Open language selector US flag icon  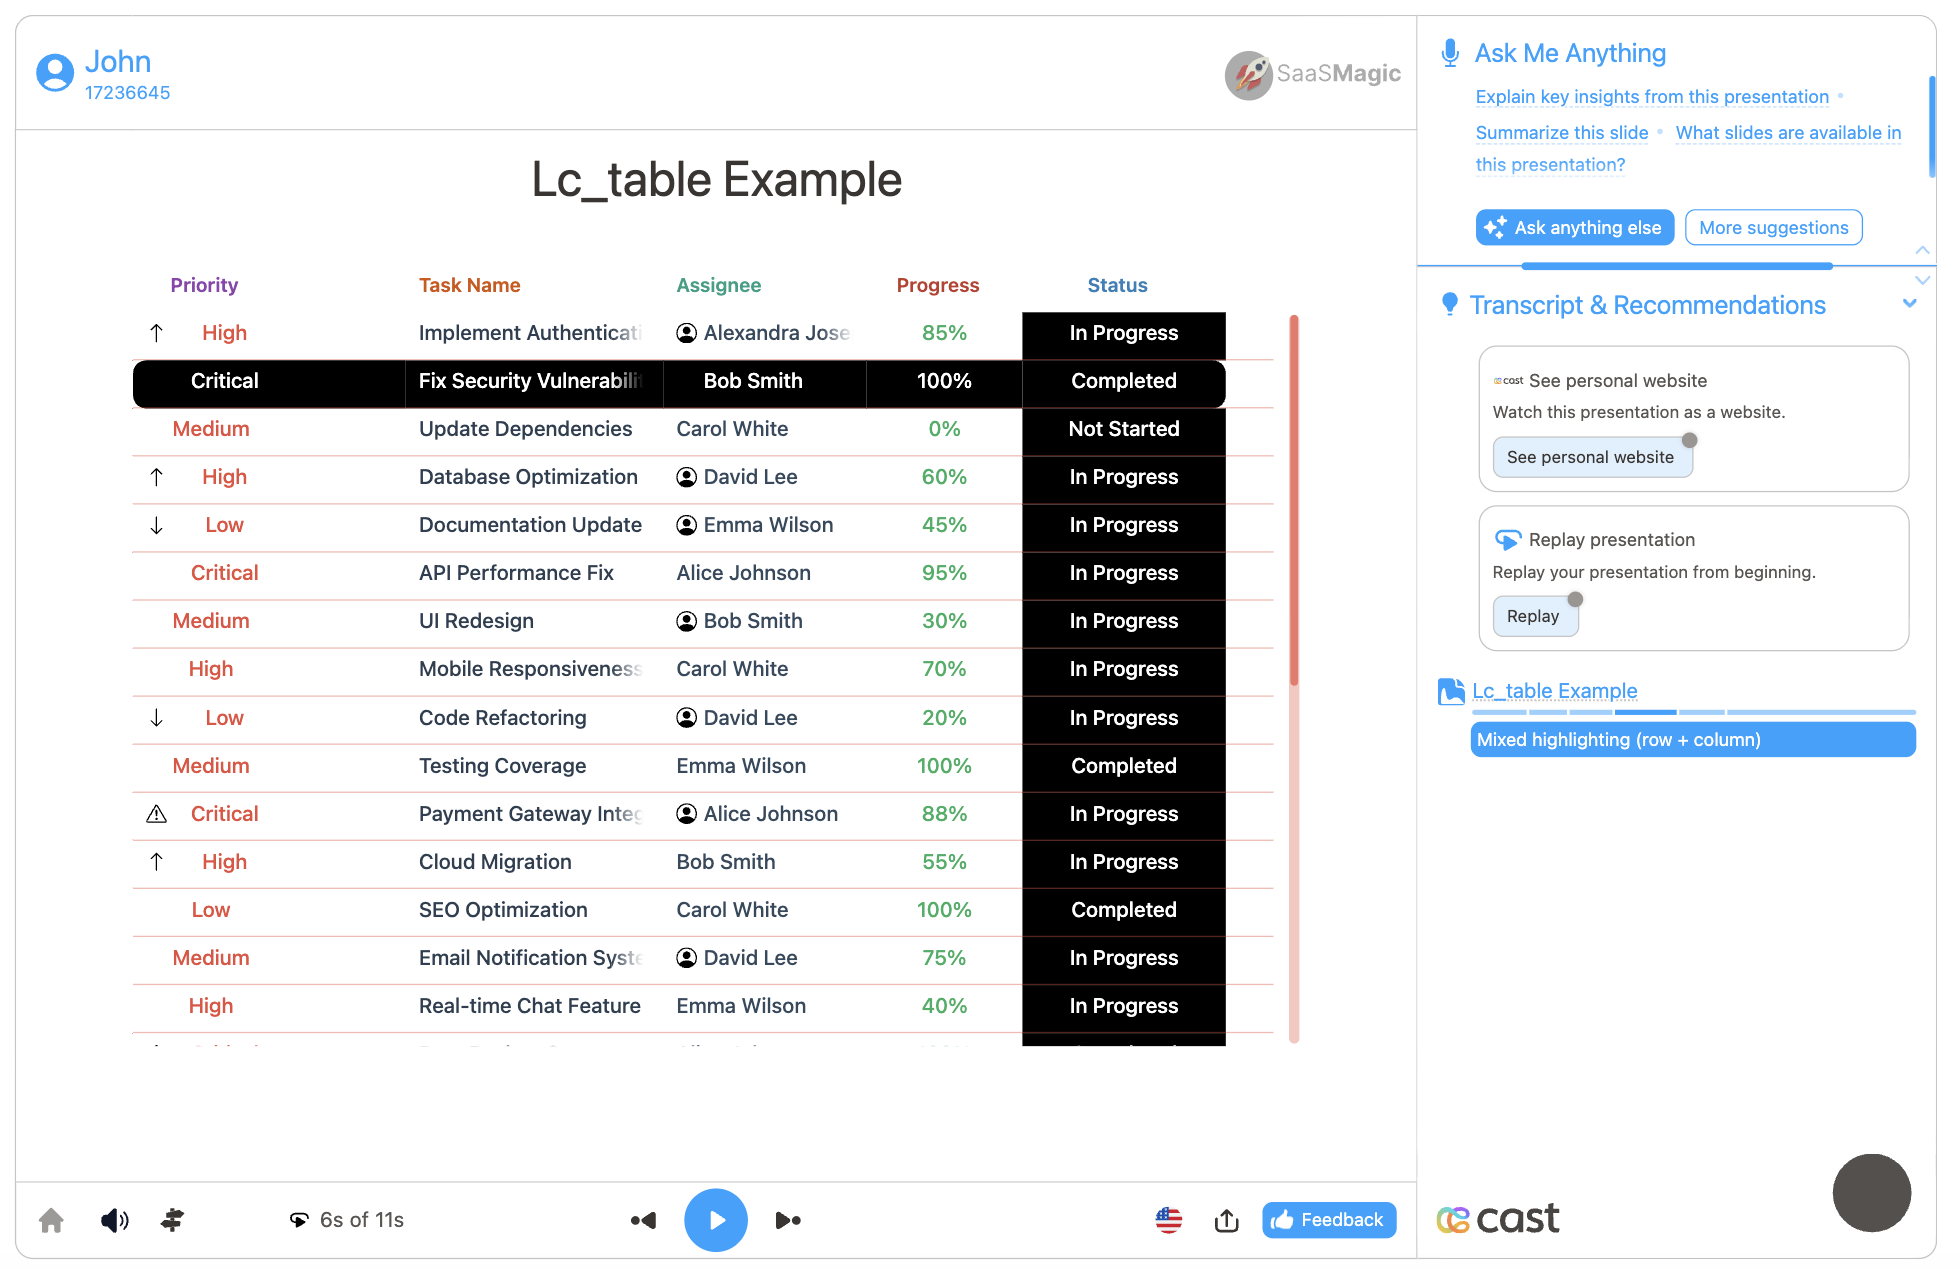pos(1168,1220)
